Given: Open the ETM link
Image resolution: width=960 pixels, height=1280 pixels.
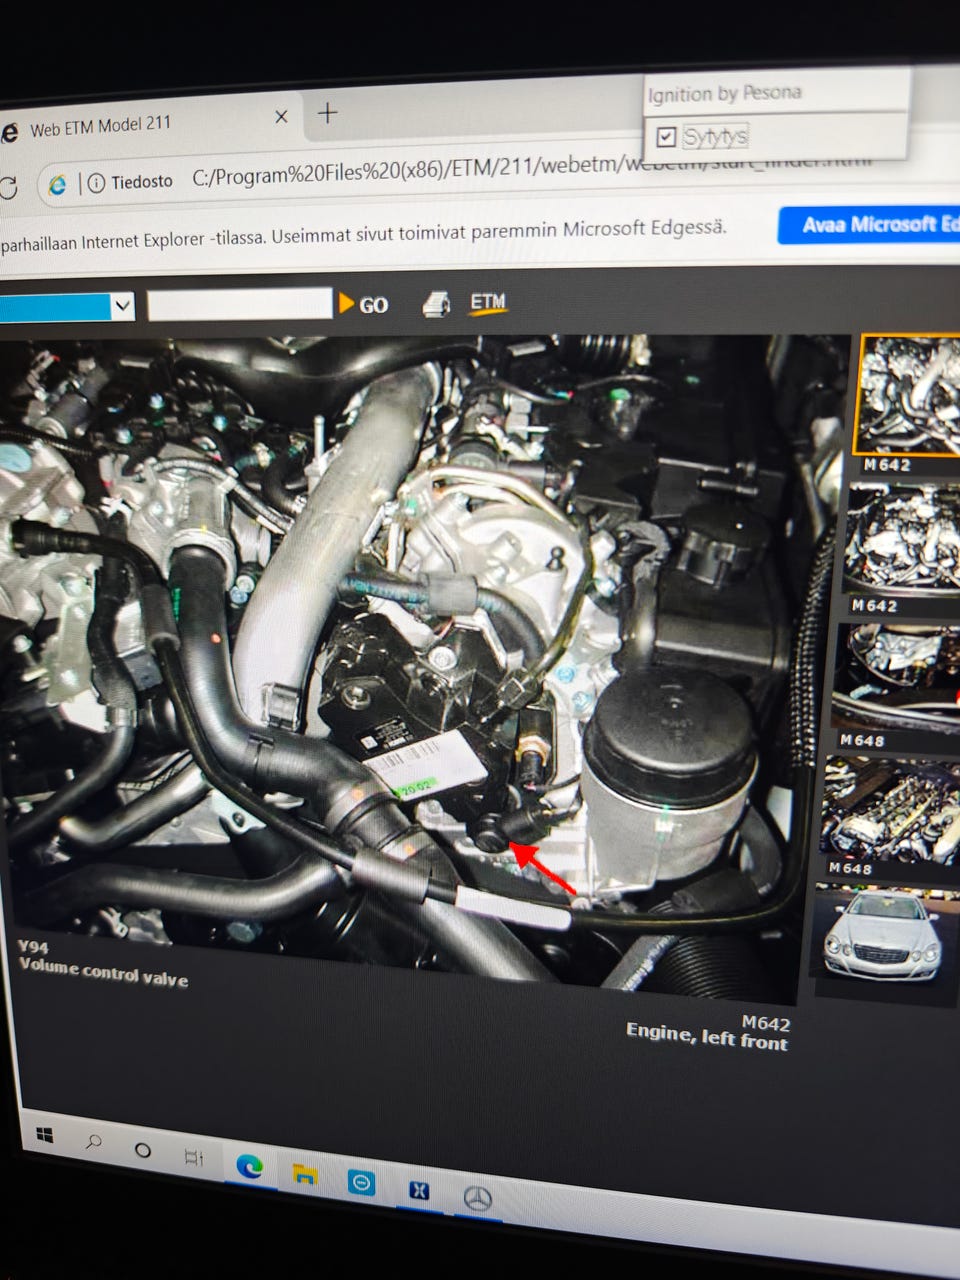Looking at the screenshot, I should click(488, 302).
